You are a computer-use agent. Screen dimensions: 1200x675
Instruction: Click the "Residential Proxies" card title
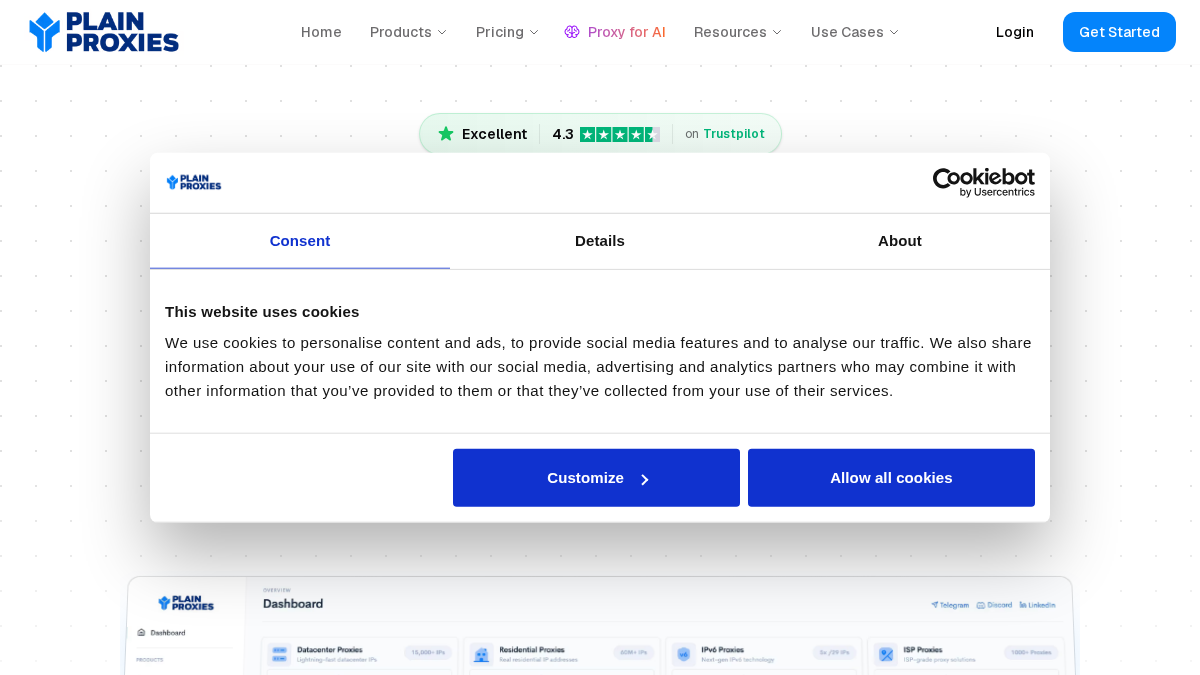(x=531, y=649)
